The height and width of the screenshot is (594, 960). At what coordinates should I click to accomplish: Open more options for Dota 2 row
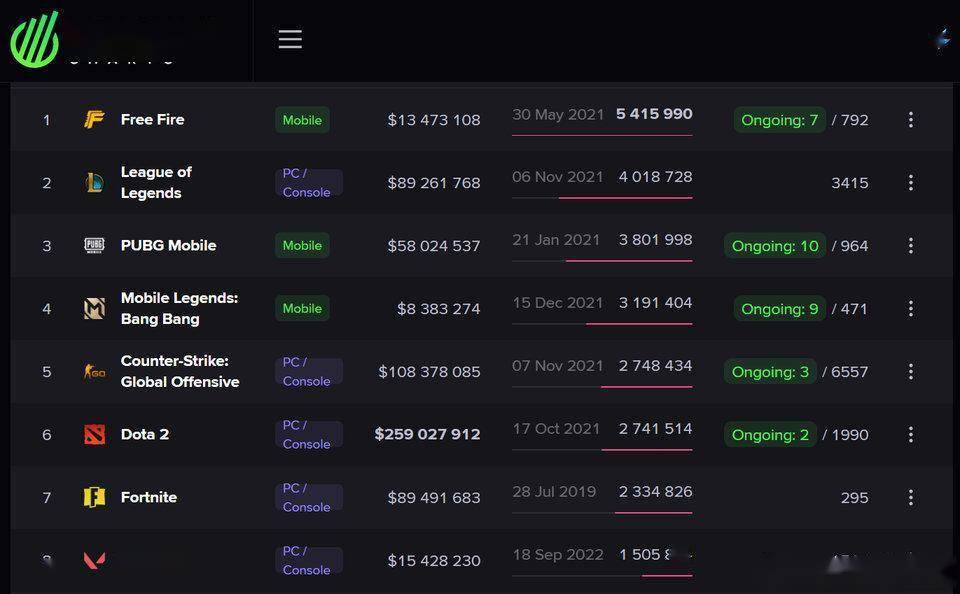(910, 435)
